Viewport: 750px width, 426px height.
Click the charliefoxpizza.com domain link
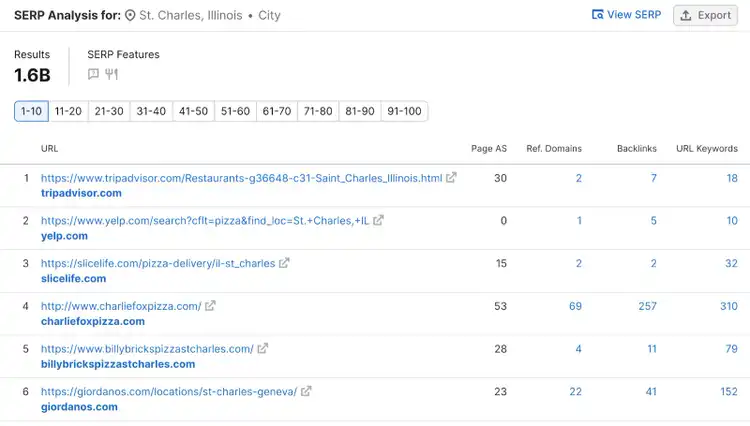93,321
